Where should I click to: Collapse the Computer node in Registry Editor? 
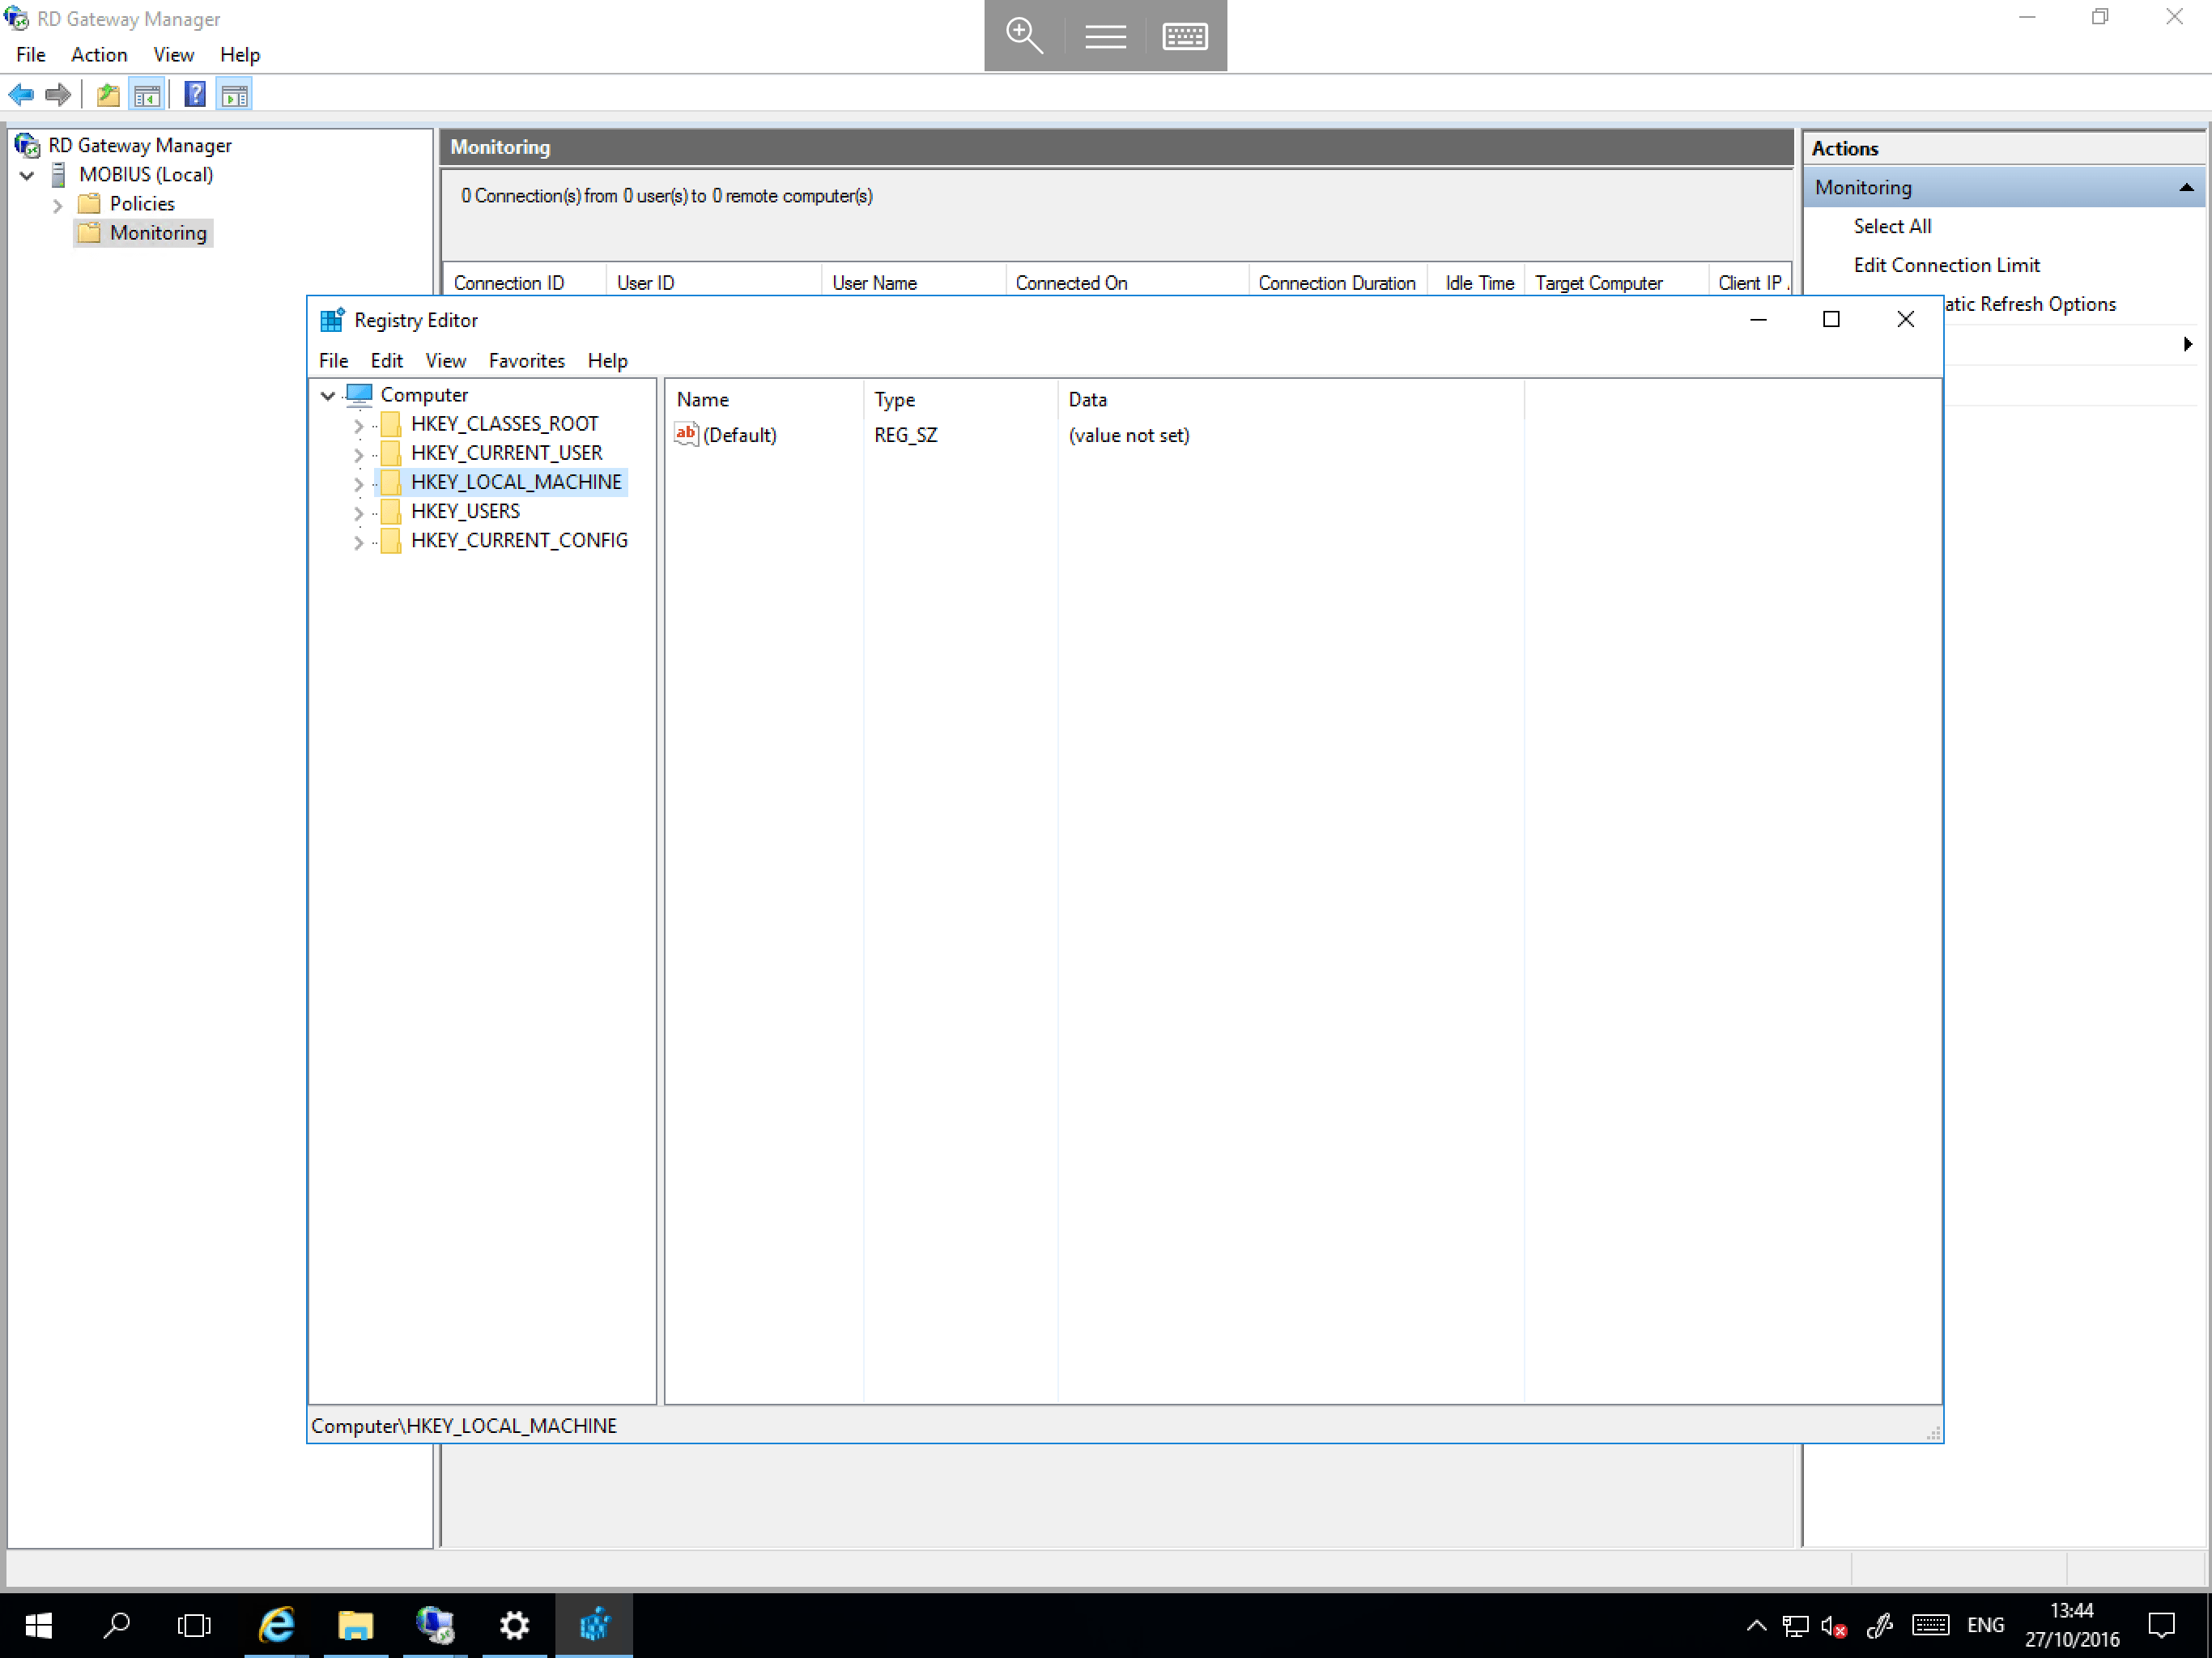(x=327, y=394)
